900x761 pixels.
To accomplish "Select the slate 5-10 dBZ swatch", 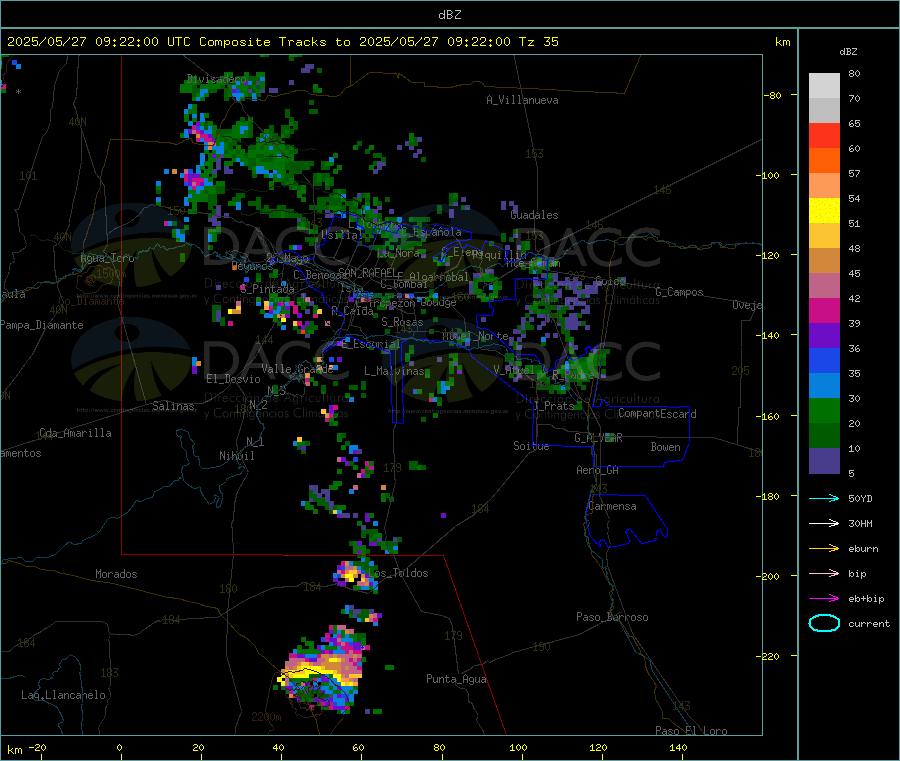I will 824,461.
